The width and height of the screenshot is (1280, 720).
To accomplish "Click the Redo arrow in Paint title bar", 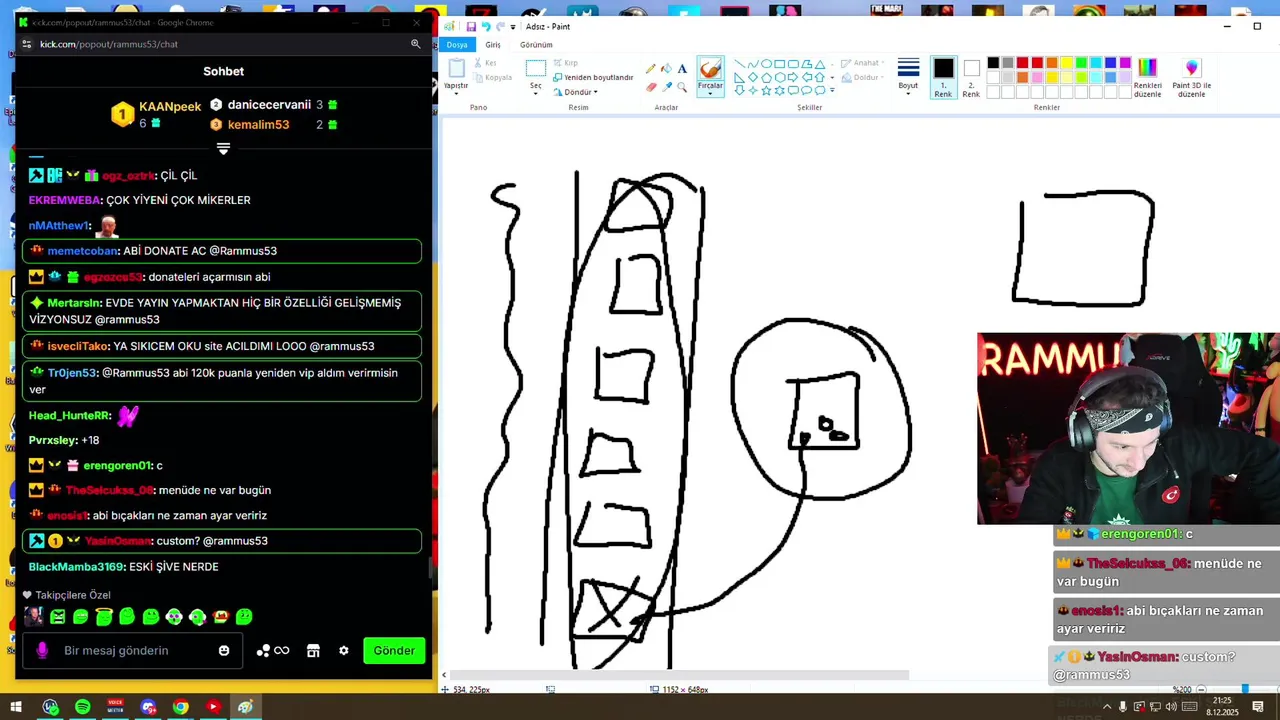I will pyautogui.click(x=500, y=27).
